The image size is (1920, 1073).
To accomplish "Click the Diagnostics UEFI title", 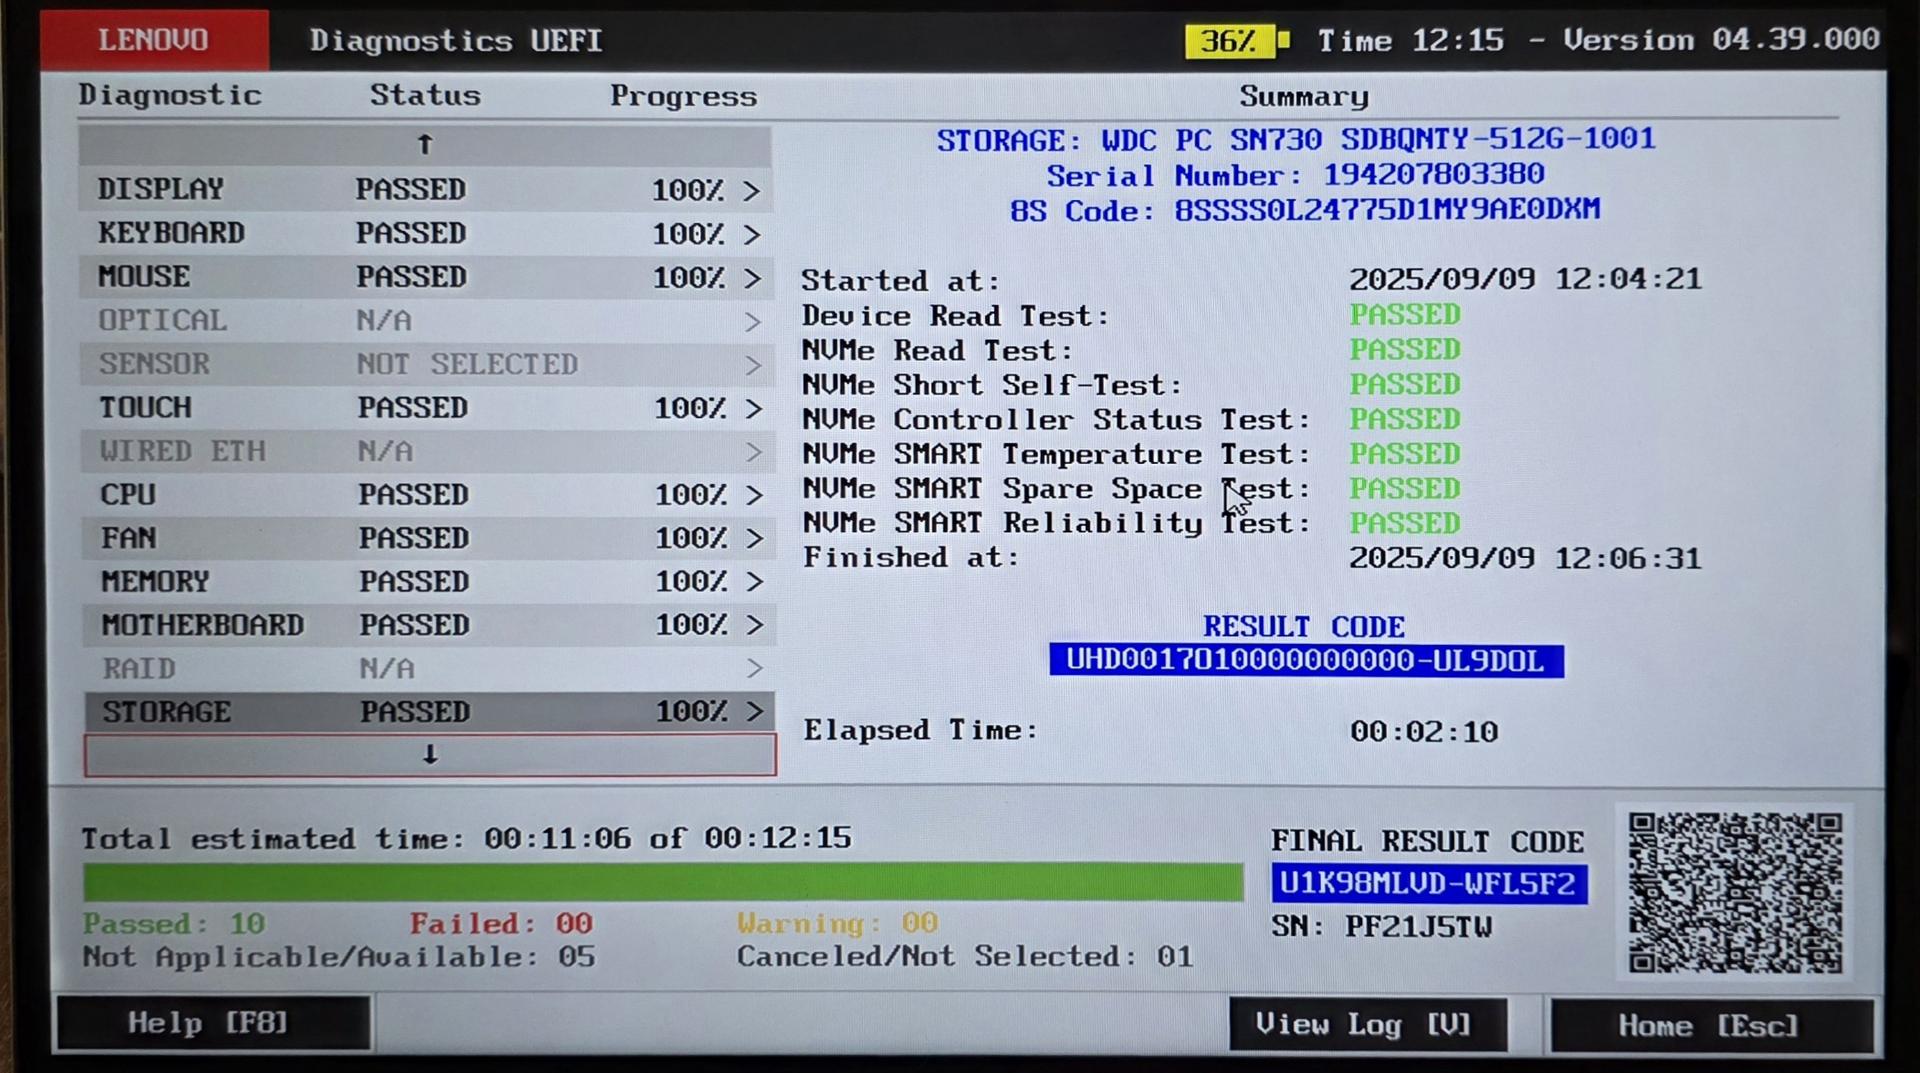I will (456, 40).
